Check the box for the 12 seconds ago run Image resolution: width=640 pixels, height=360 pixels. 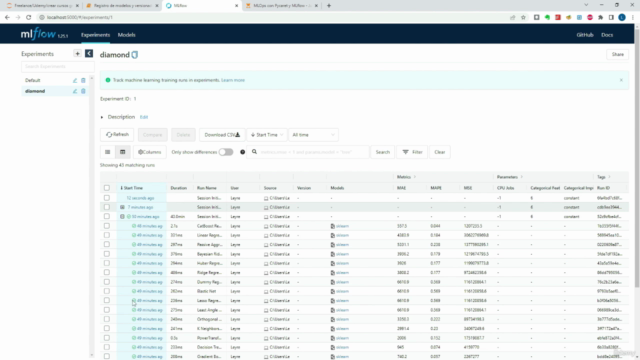tap(107, 198)
